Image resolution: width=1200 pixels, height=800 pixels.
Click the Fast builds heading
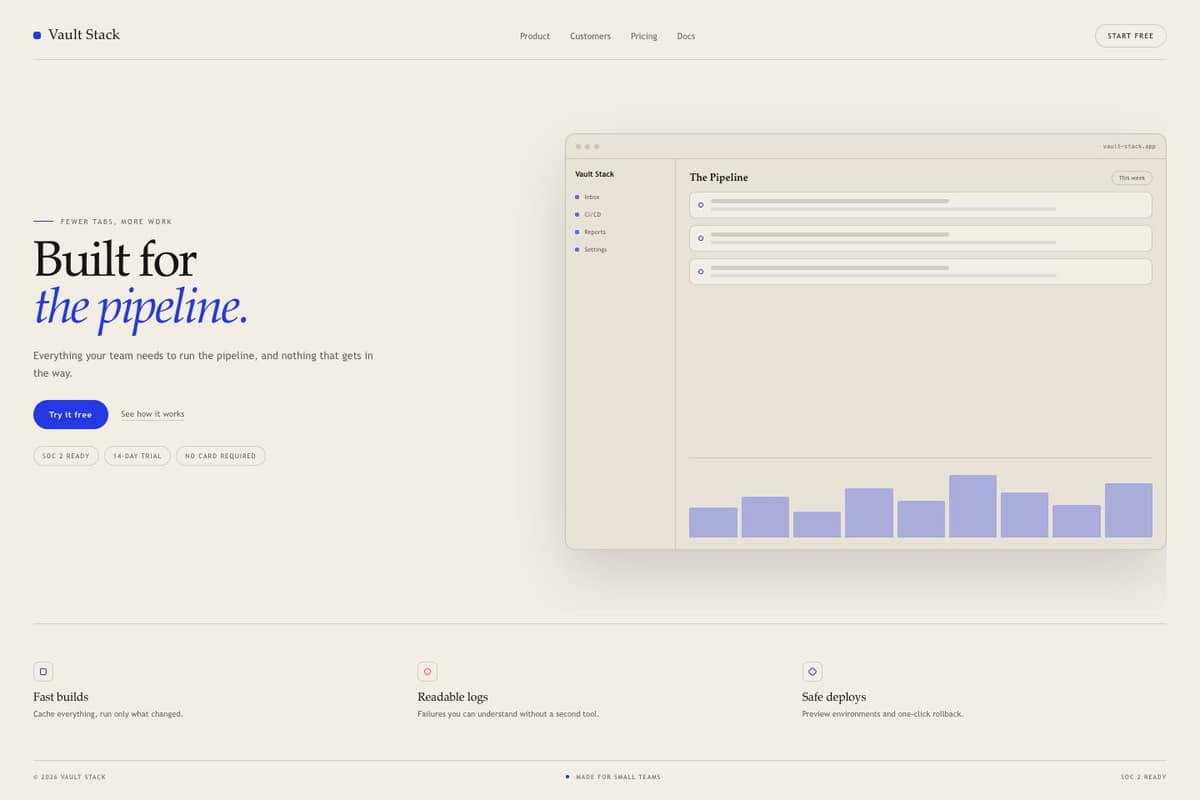tap(61, 697)
